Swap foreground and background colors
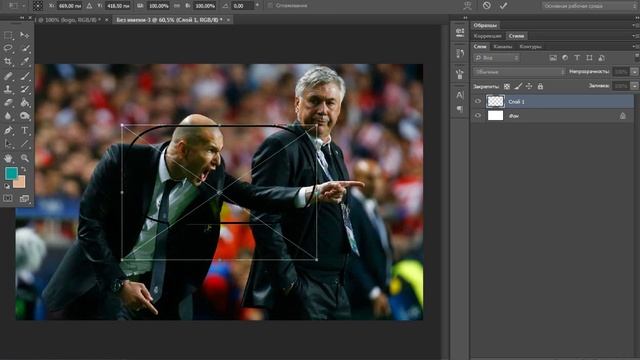The width and height of the screenshot is (640, 360). point(24,169)
